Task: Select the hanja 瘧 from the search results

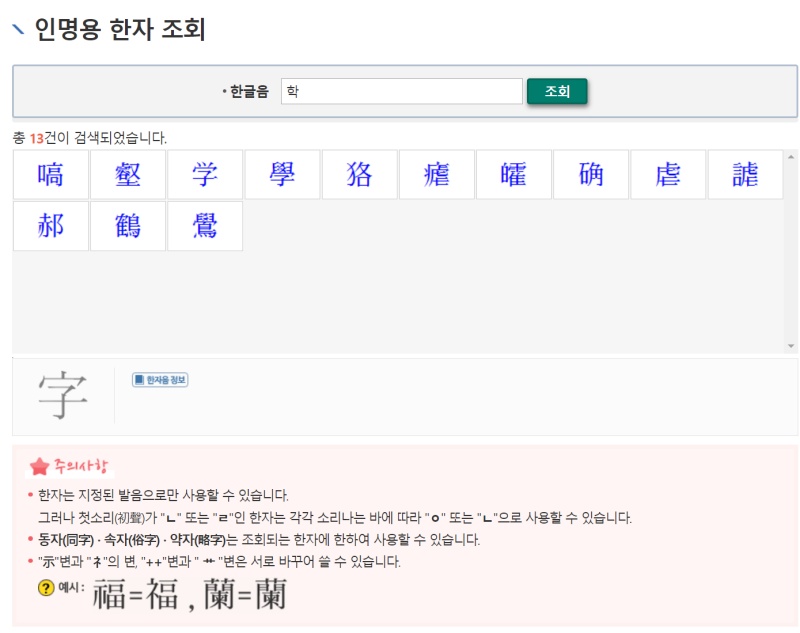Action: pyautogui.click(x=435, y=173)
